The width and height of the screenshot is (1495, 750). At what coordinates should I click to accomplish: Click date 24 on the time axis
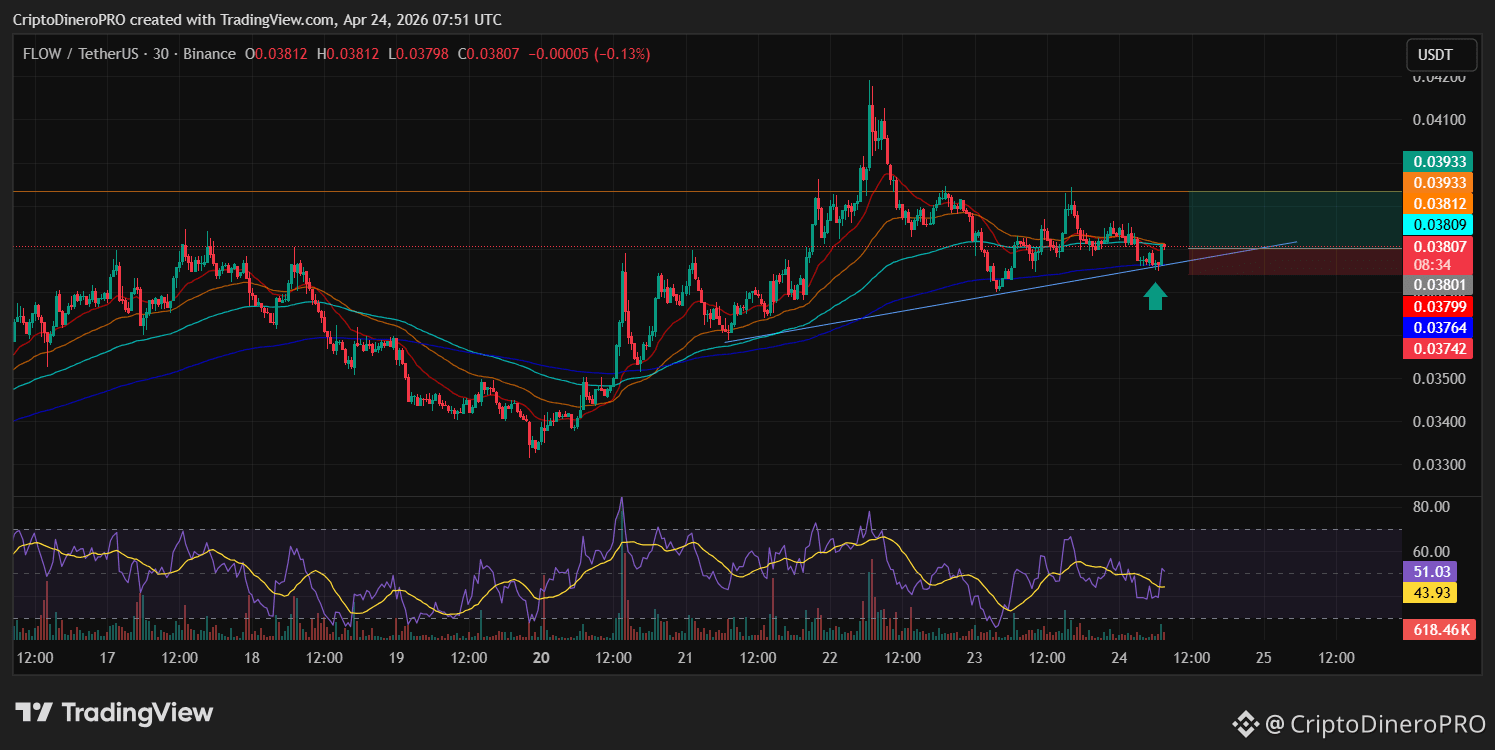(x=1119, y=658)
